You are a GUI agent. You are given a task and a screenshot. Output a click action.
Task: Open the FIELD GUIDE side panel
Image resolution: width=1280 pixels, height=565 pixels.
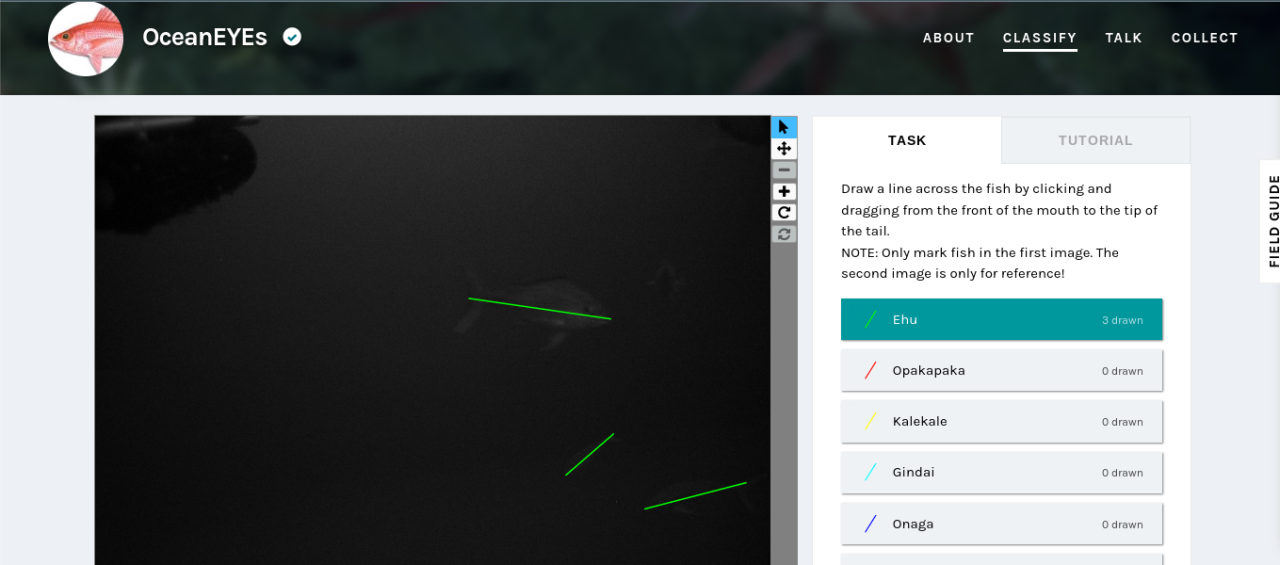coord(1273,221)
